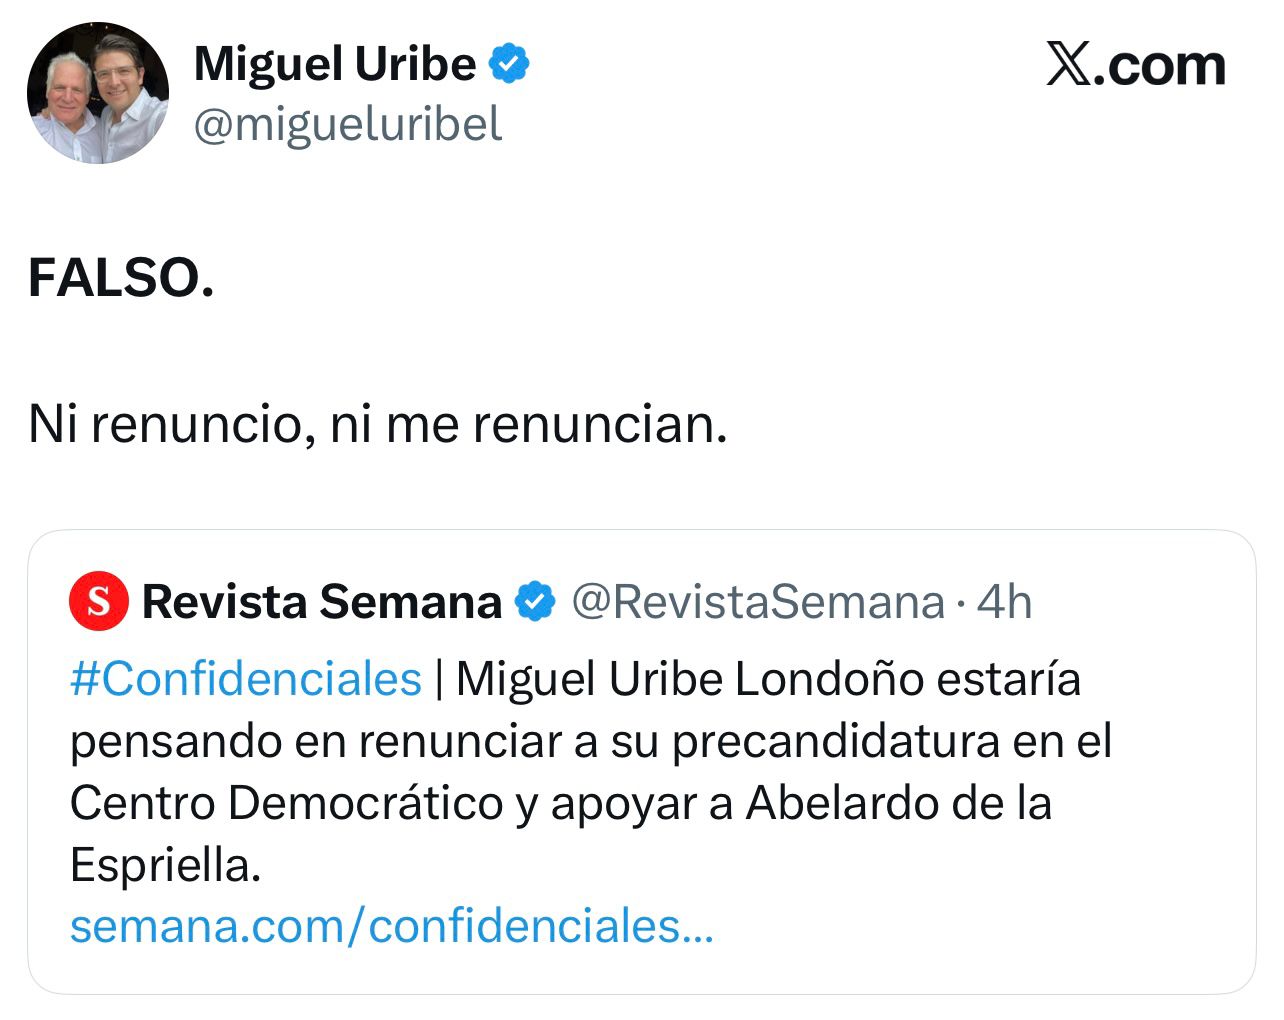Click the Revista Semana display name

320,601
